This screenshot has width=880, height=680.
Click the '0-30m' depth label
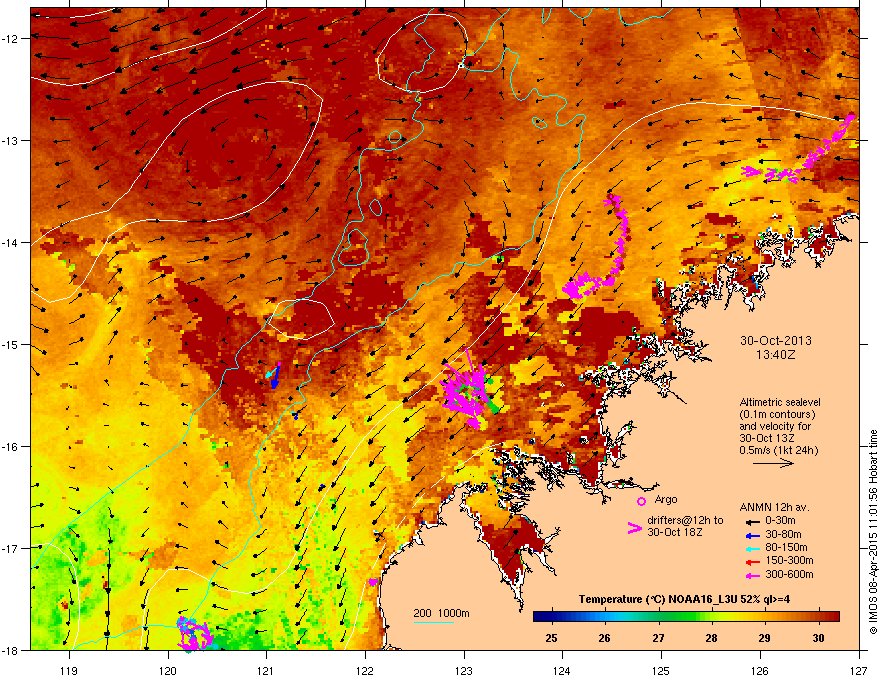coord(781,521)
